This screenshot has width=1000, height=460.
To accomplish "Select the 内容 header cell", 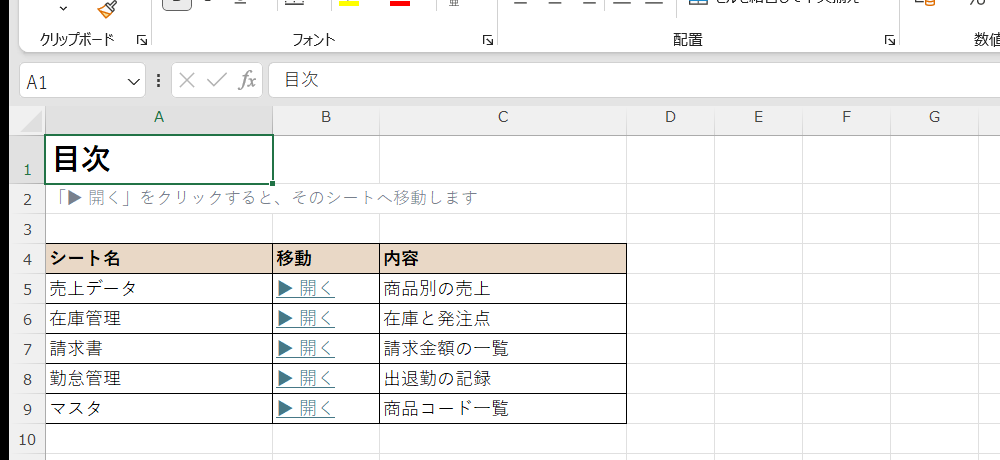I will 503,258.
